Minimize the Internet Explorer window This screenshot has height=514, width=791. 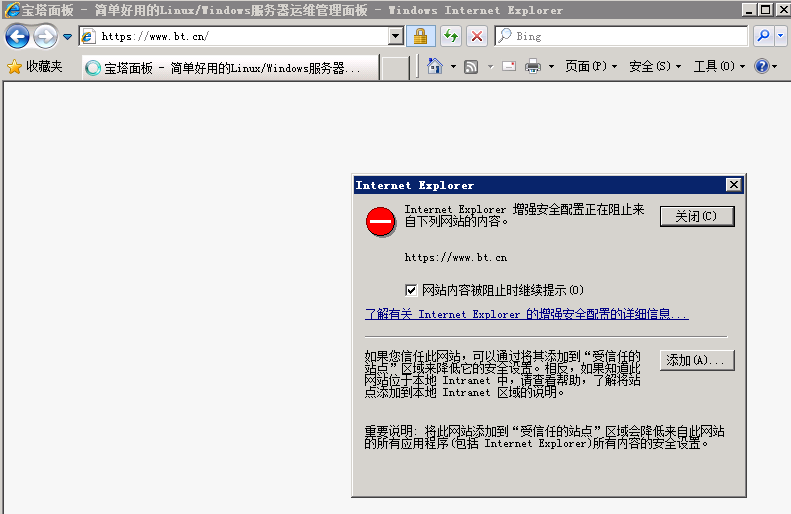click(749, 10)
